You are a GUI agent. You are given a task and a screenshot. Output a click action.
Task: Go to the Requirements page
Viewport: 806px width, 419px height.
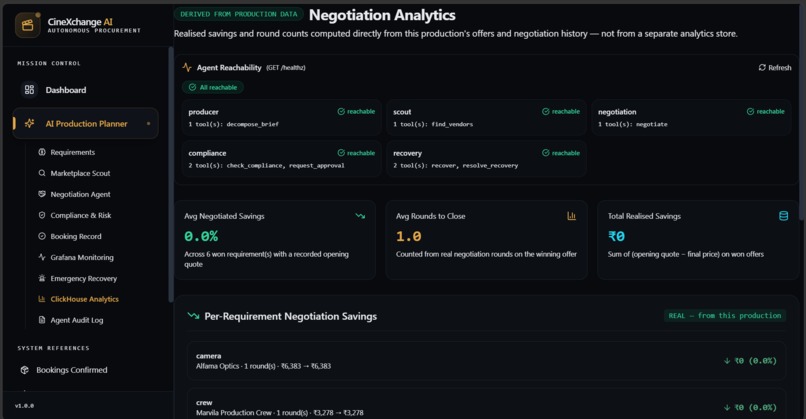click(x=72, y=152)
